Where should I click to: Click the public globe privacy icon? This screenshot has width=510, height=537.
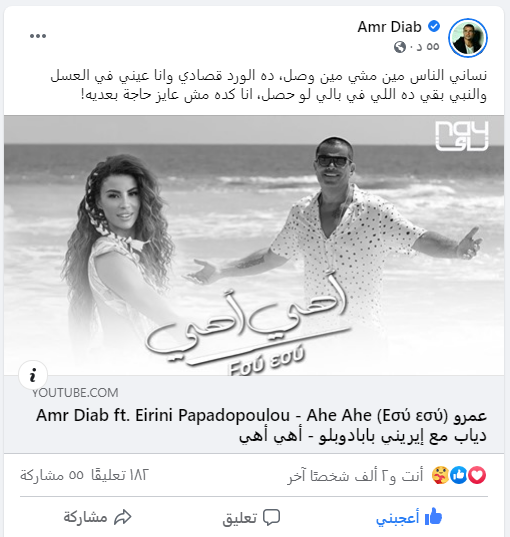[400, 47]
